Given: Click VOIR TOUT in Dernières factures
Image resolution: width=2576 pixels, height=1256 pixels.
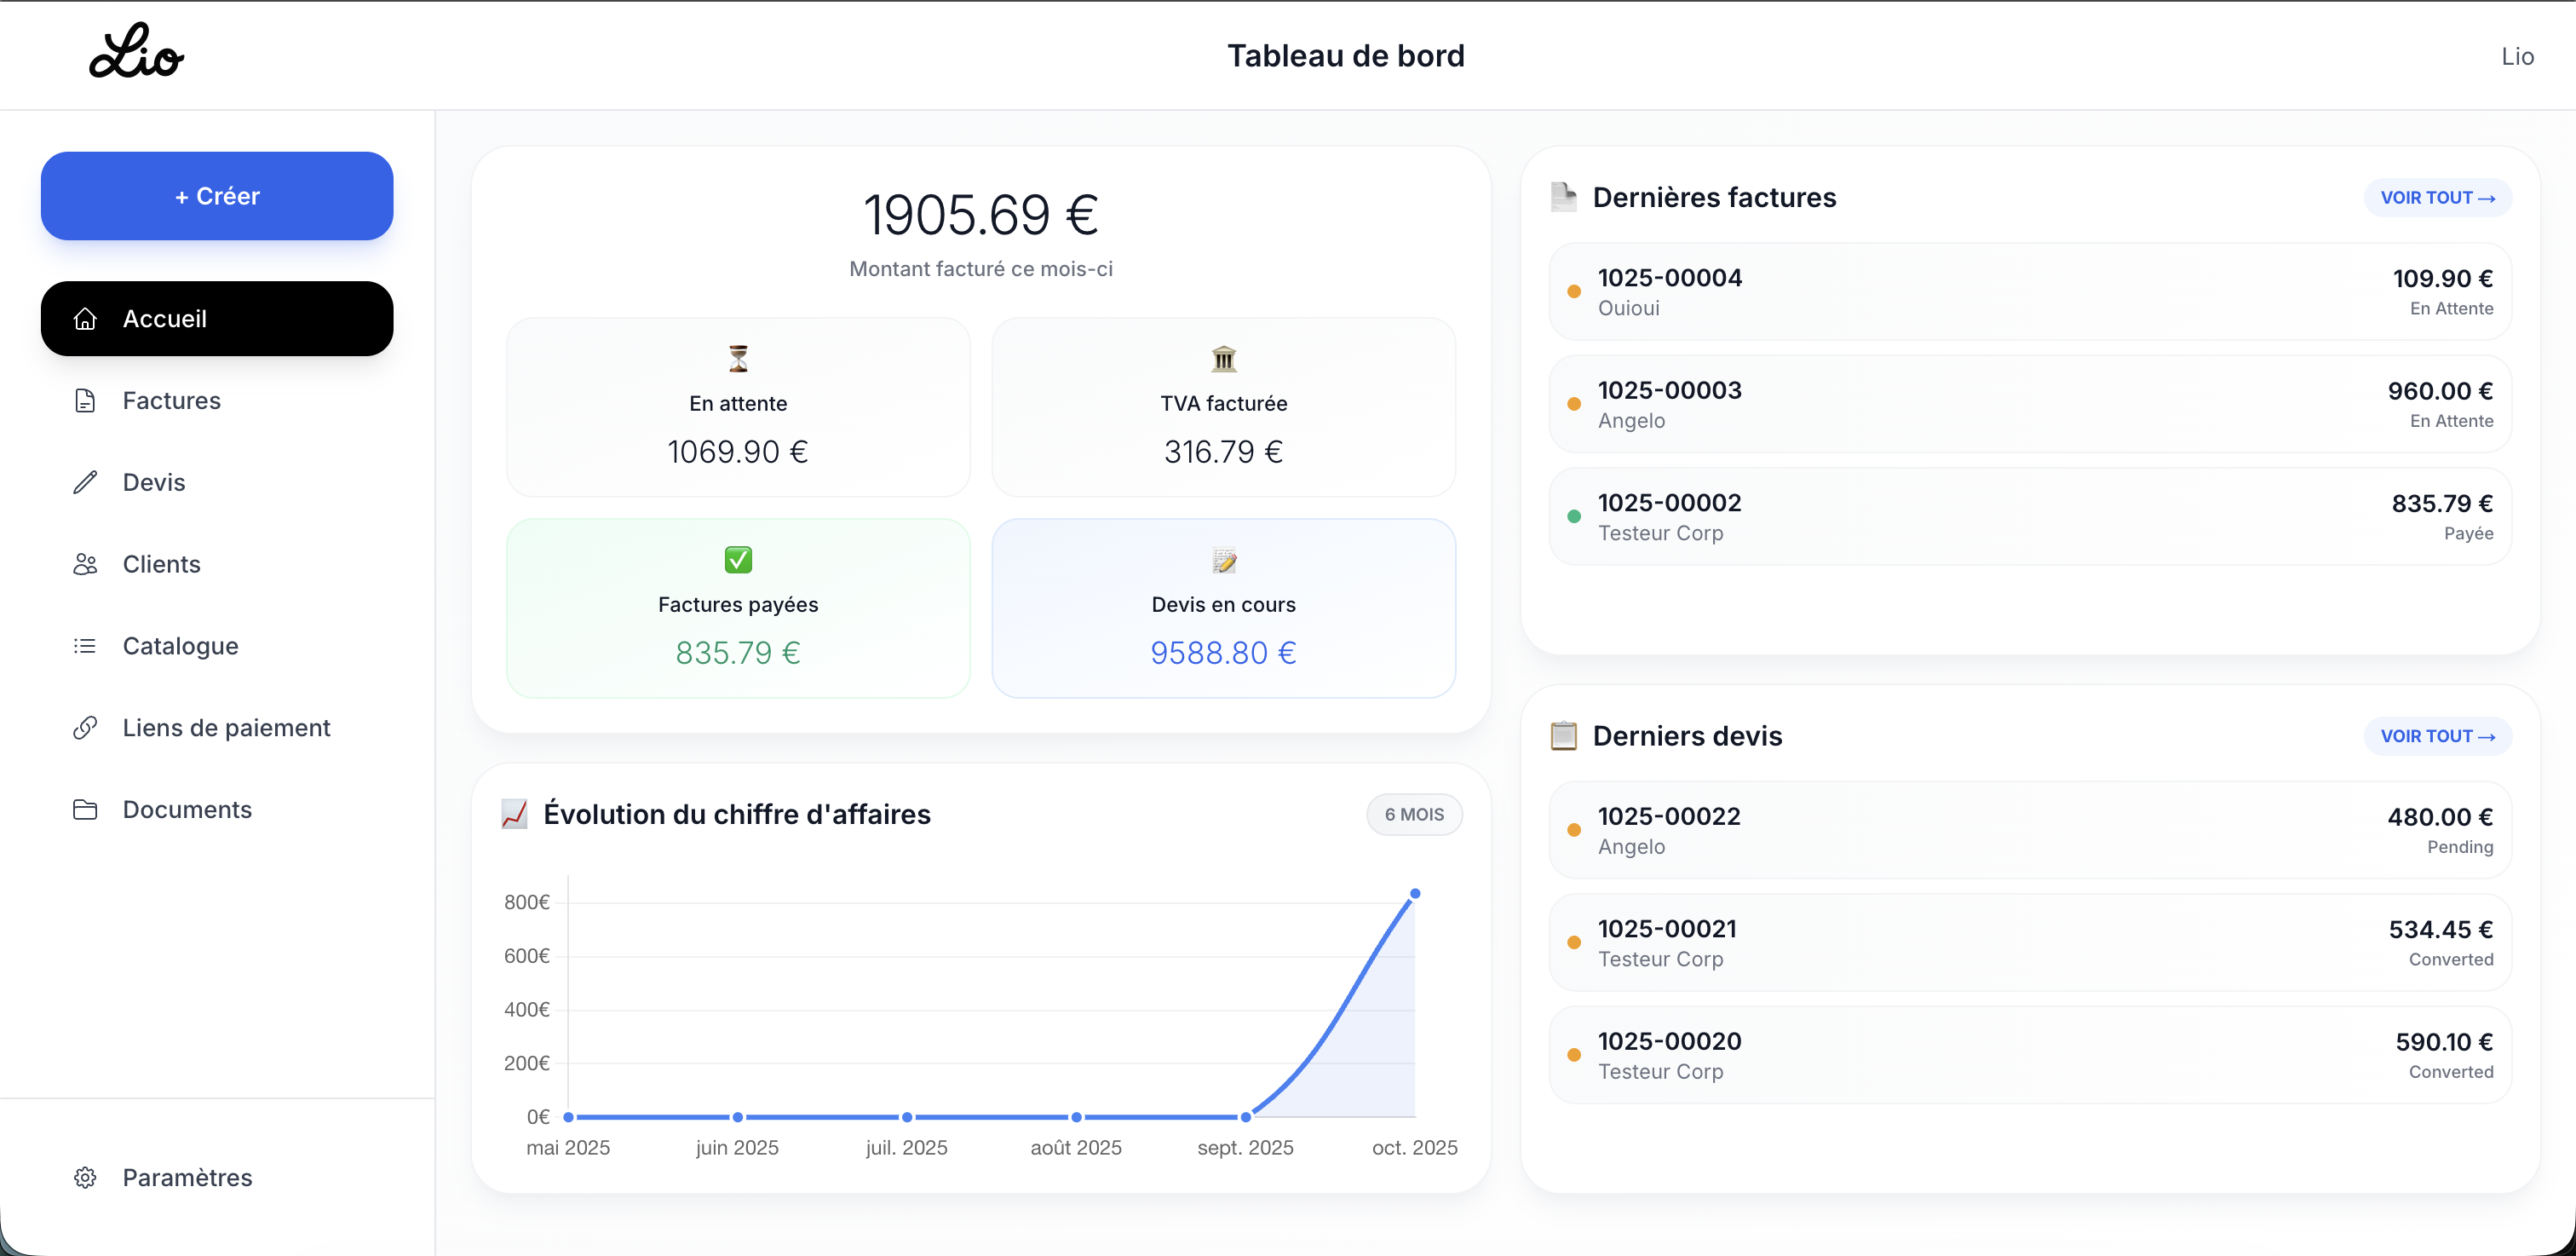Looking at the screenshot, I should tap(2436, 197).
